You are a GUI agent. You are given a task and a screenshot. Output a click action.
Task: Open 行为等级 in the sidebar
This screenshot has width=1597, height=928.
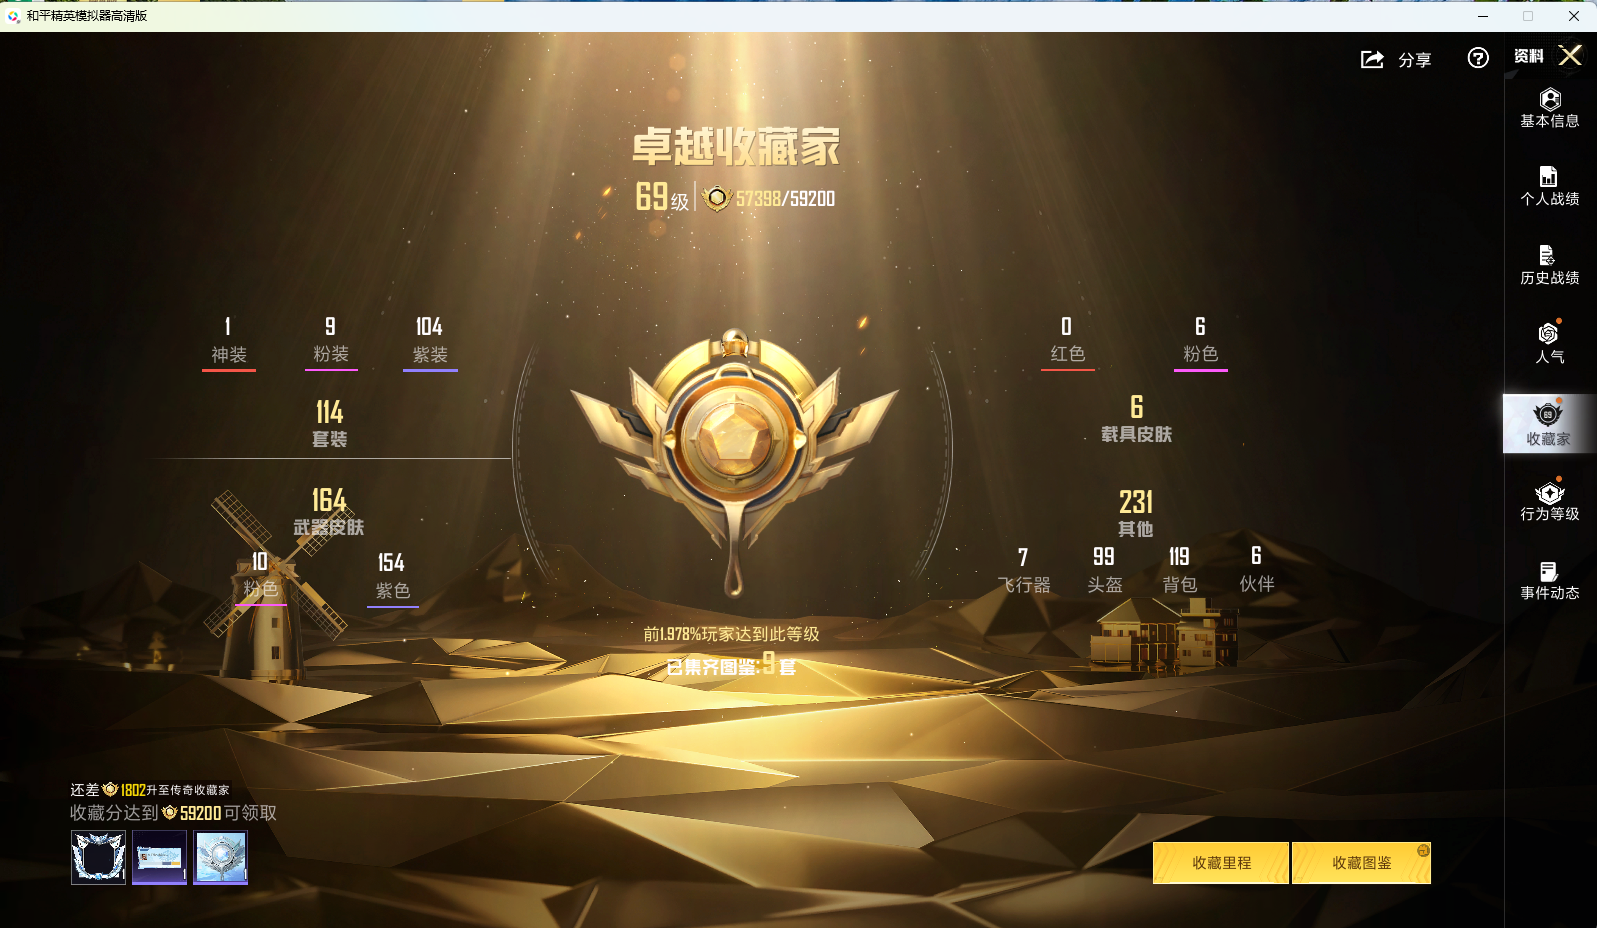(x=1549, y=502)
